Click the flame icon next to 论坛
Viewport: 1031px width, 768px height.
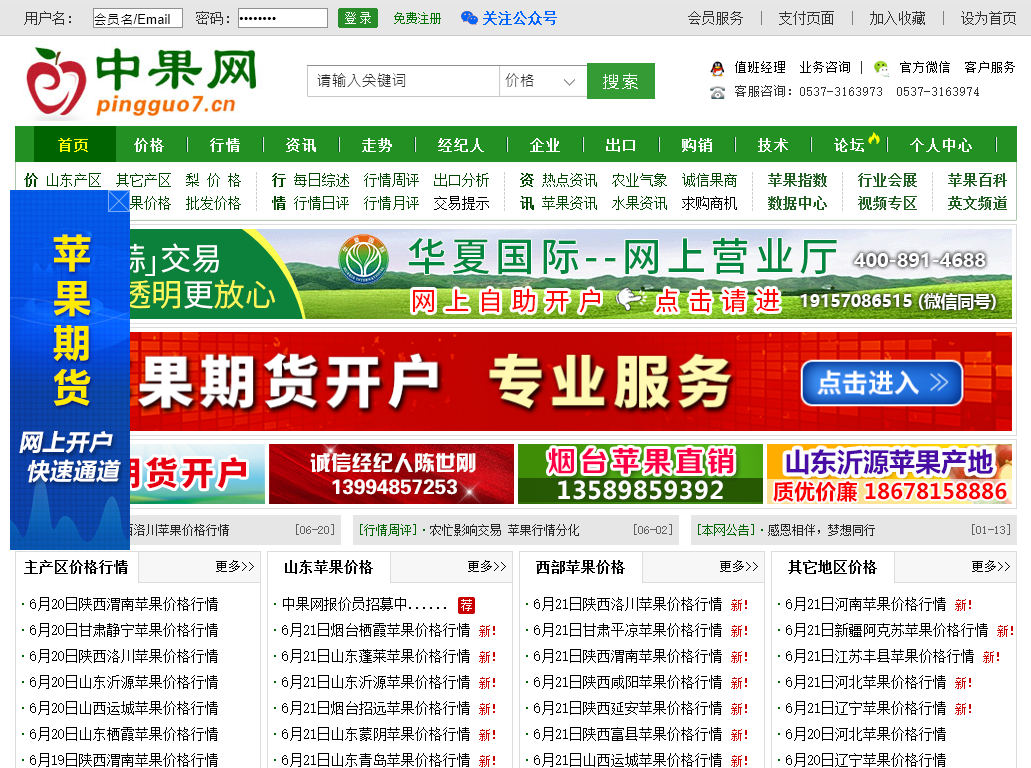[874, 138]
